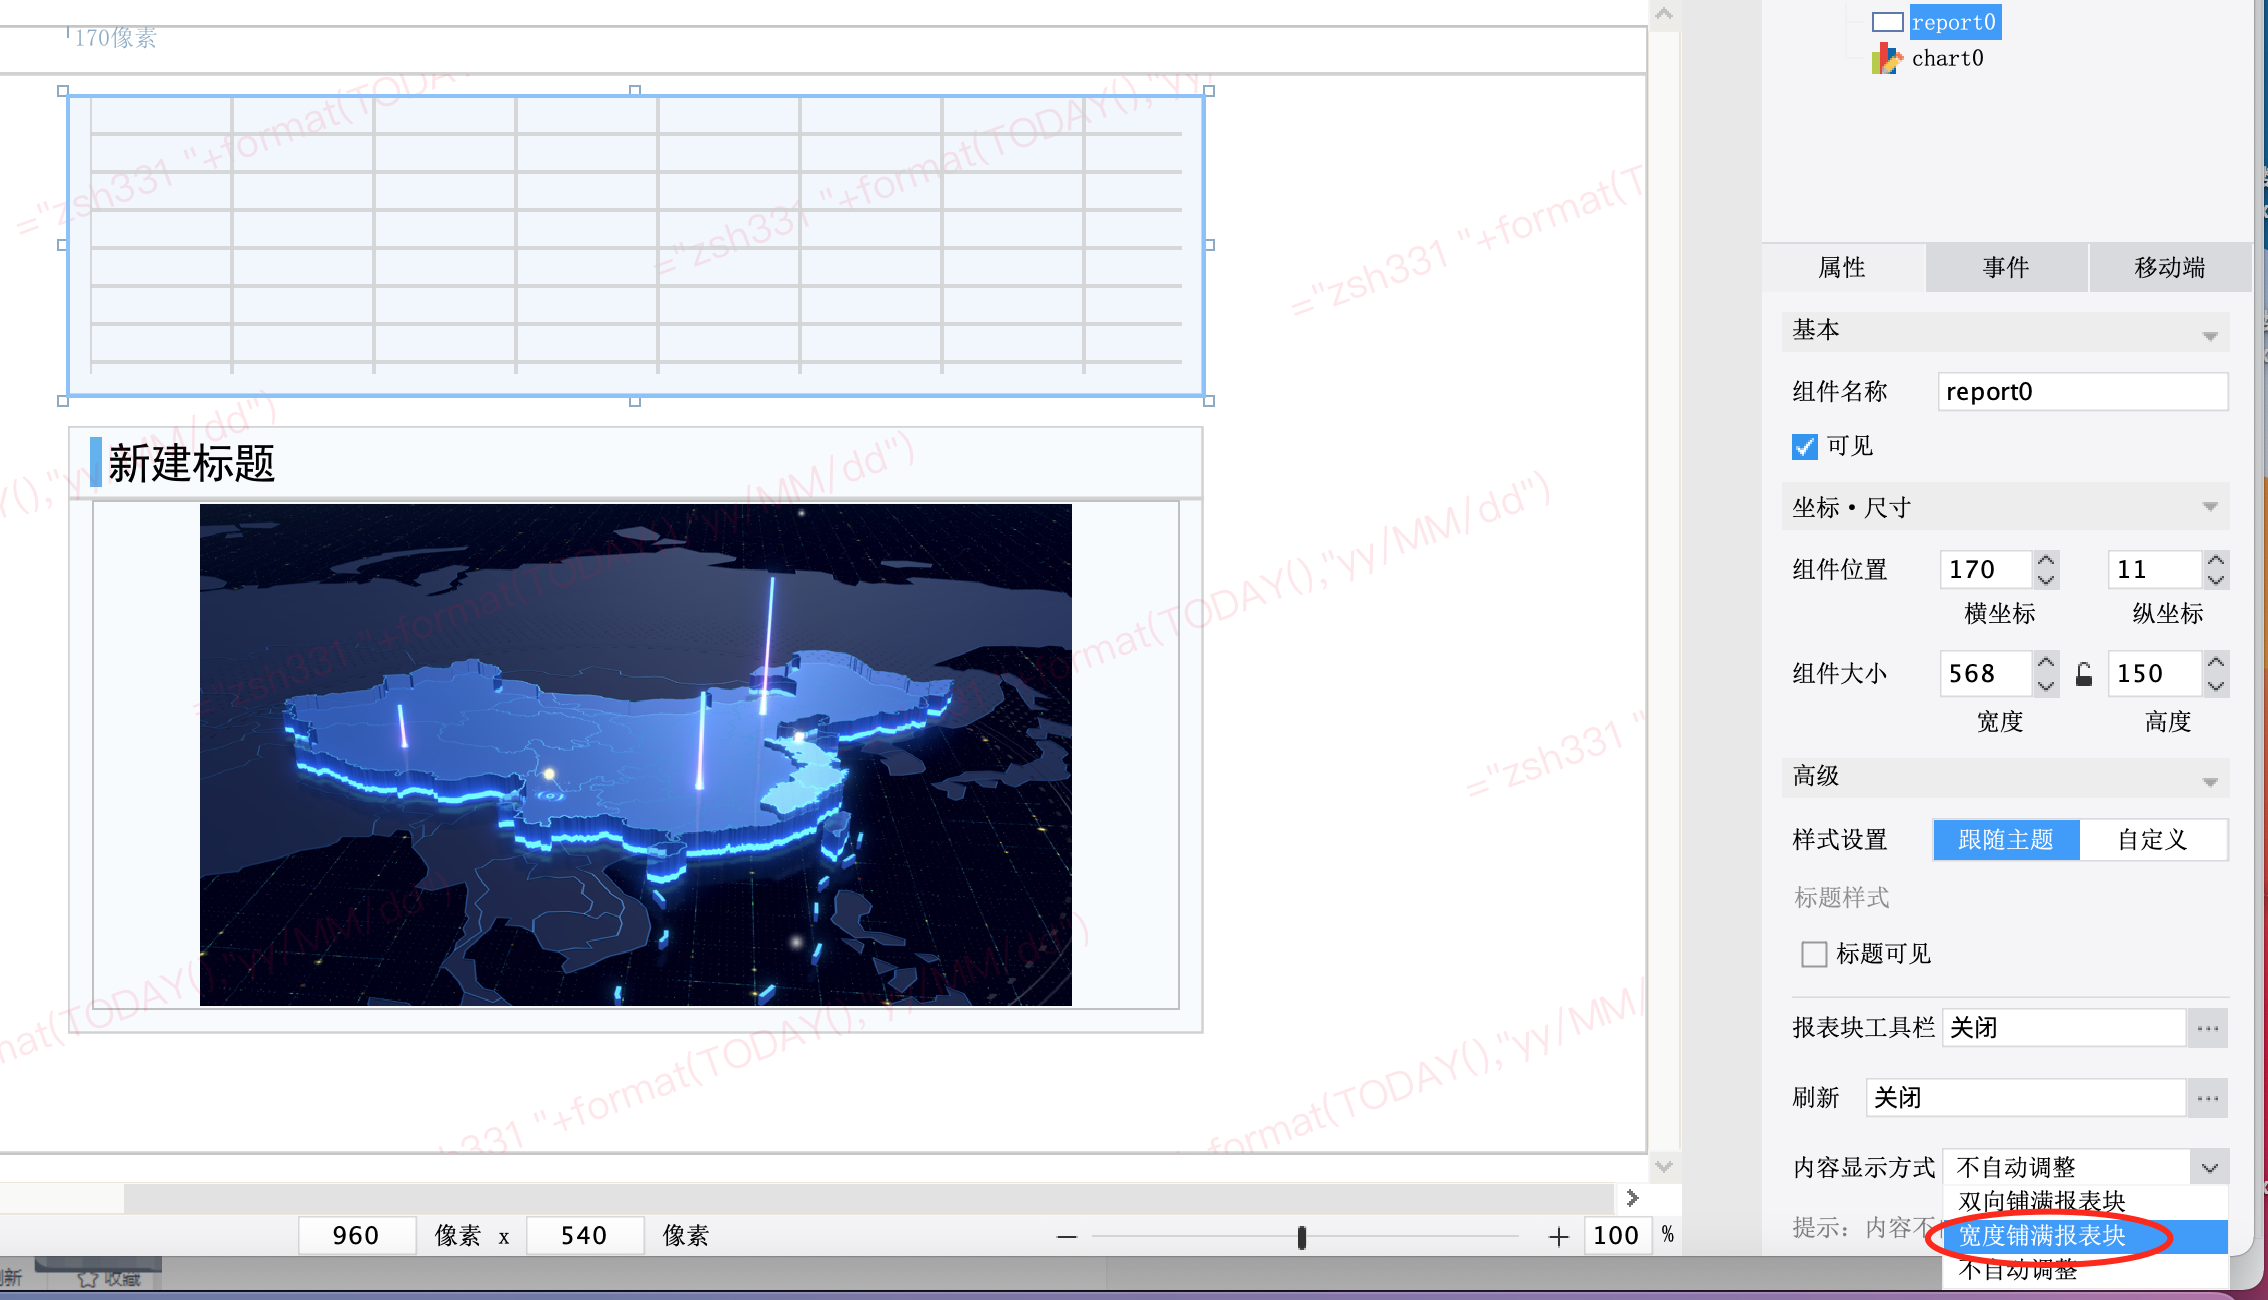The width and height of the screenshot is (2268, 1300).
Task: Open report block toolbar ellipsis settings
Action: [x=2208, y=1028]
